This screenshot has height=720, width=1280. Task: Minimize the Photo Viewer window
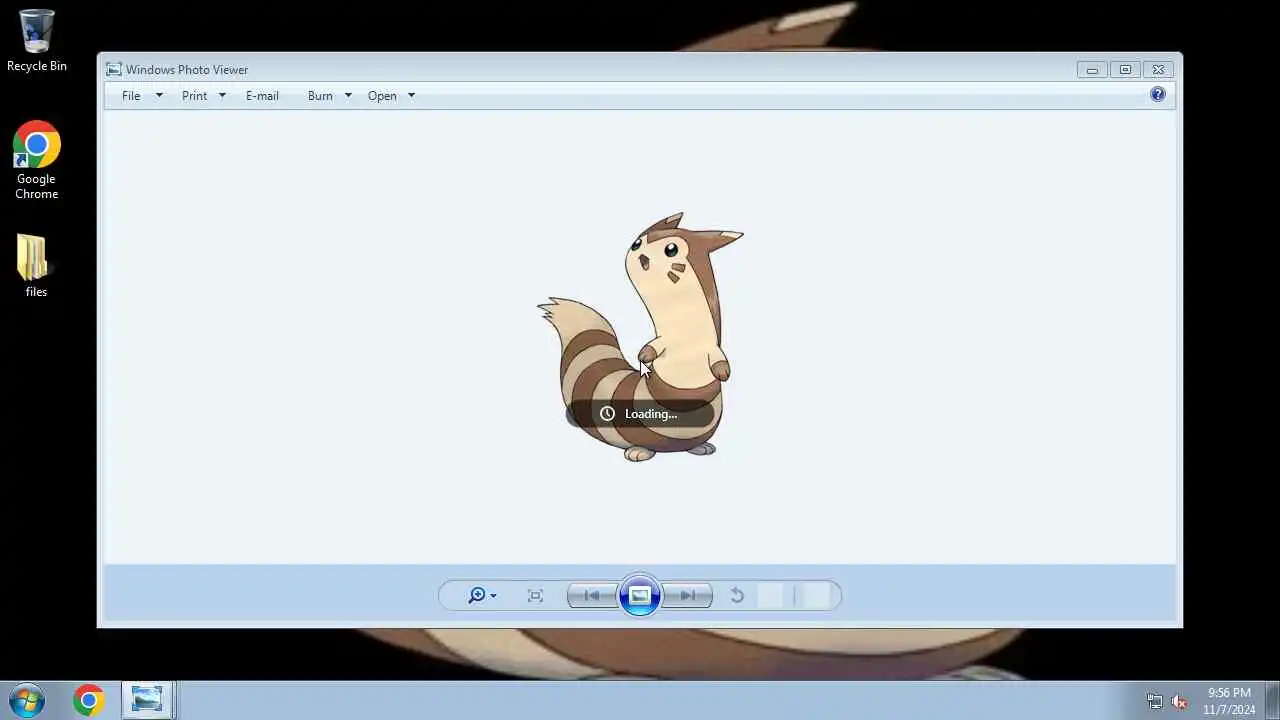tap(1092, 69)
